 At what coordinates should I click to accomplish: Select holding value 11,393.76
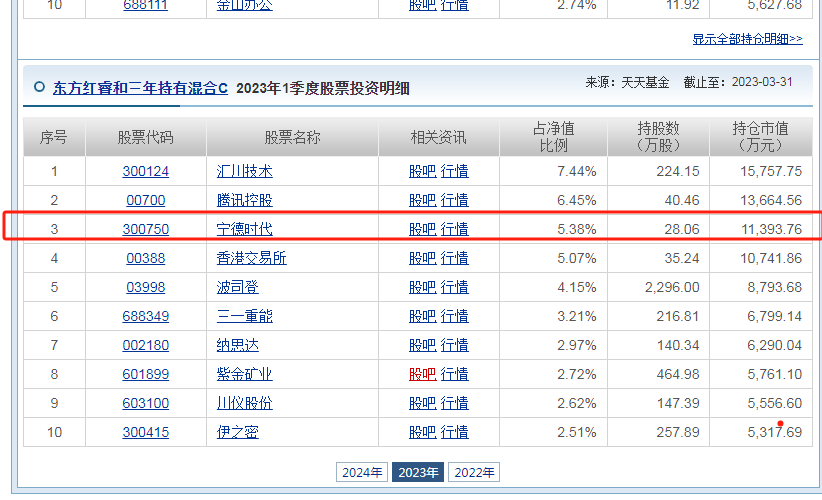[771, 229]
